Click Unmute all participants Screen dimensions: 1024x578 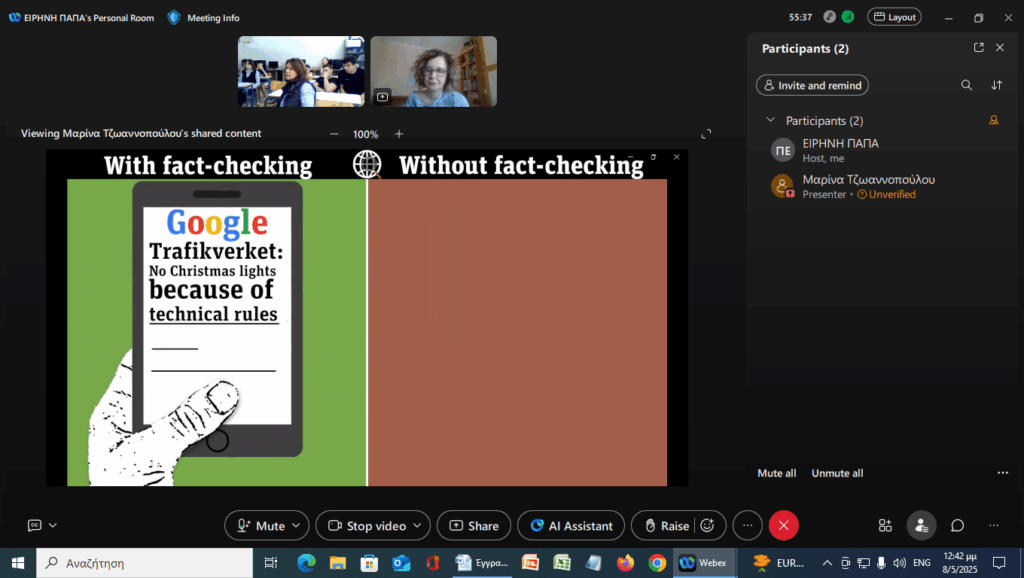pyautogui.click(x=837, y=473)
